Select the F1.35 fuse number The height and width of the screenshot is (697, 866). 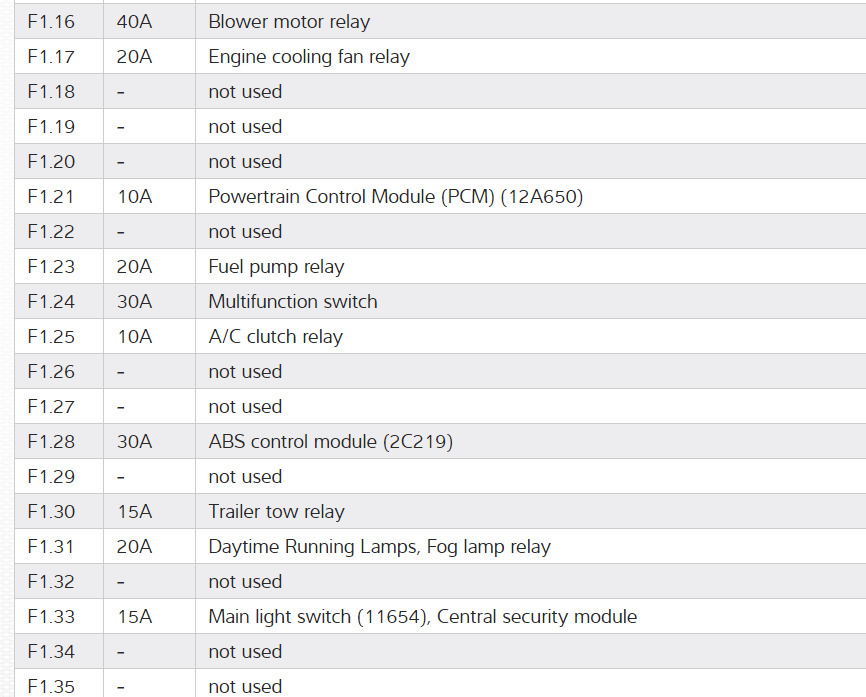[51, 686]
